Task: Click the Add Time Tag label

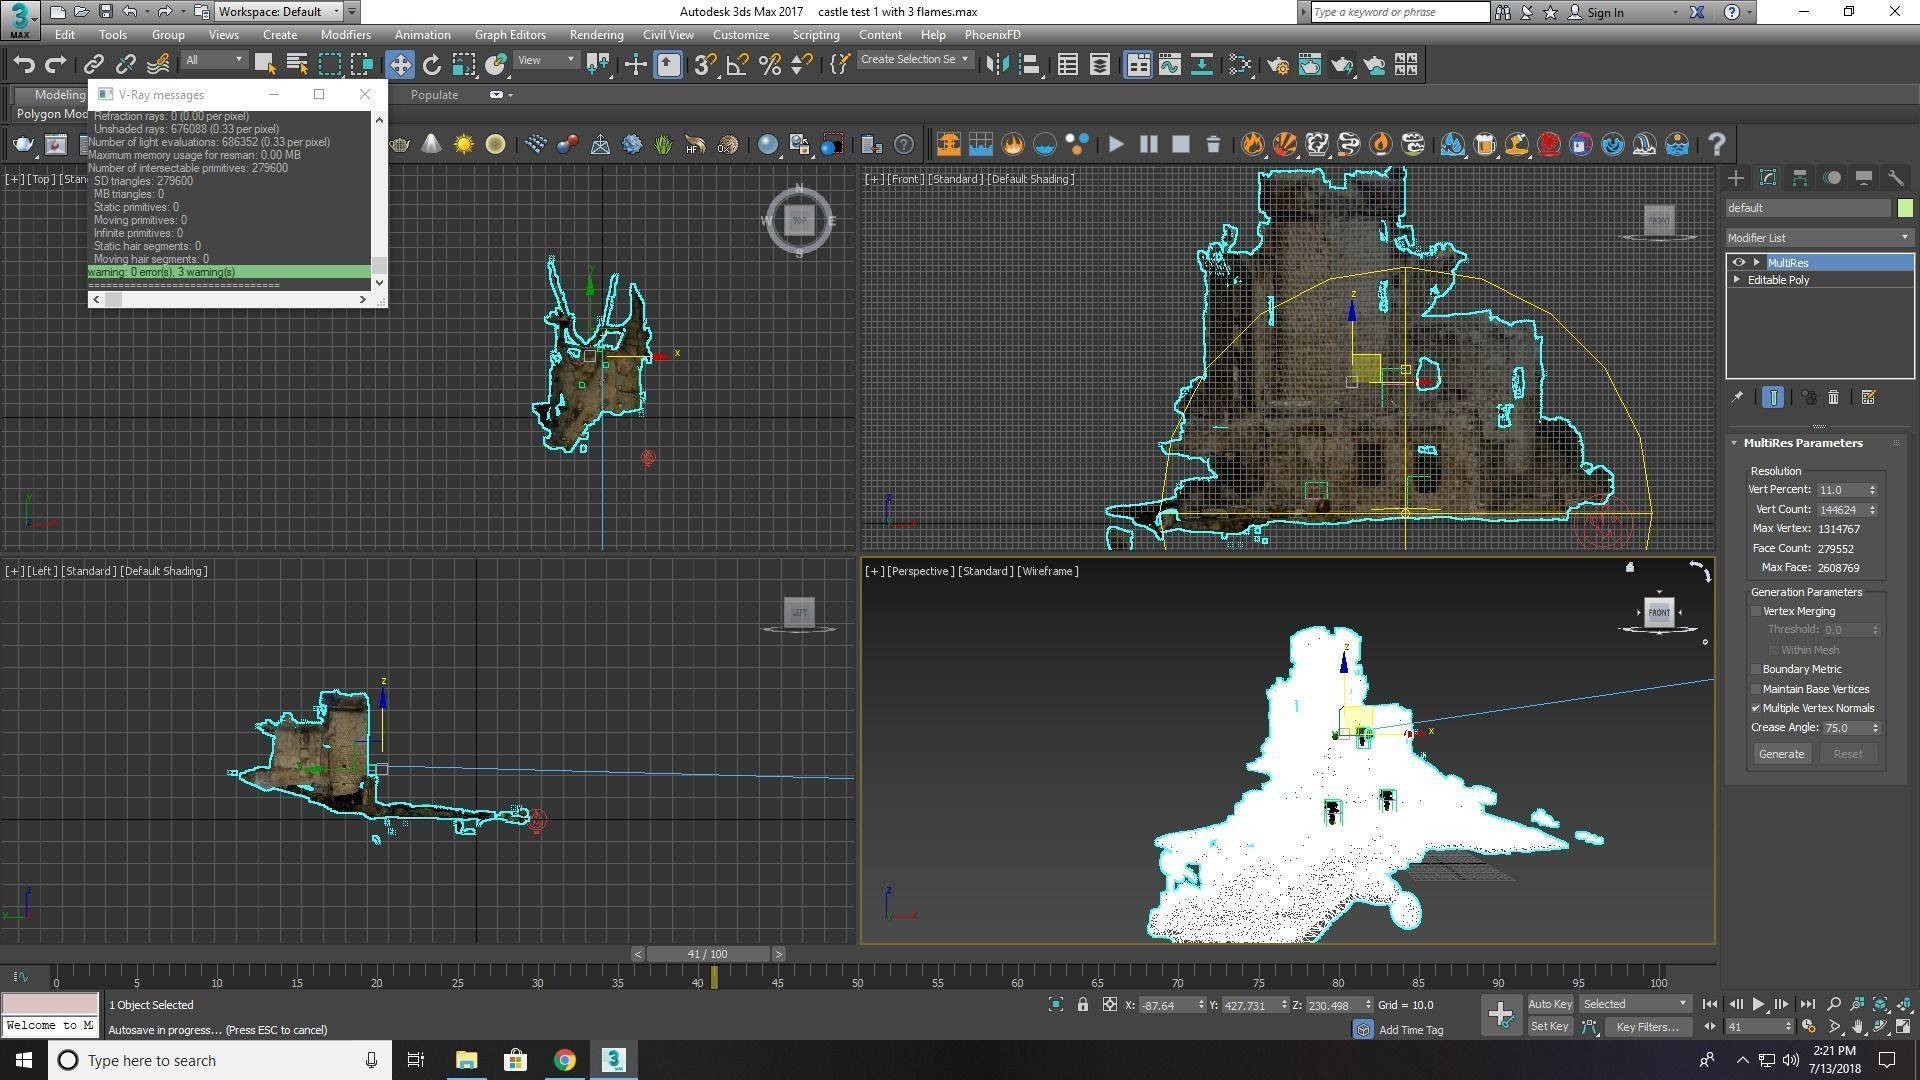Action: [x=1410, y=1030]
